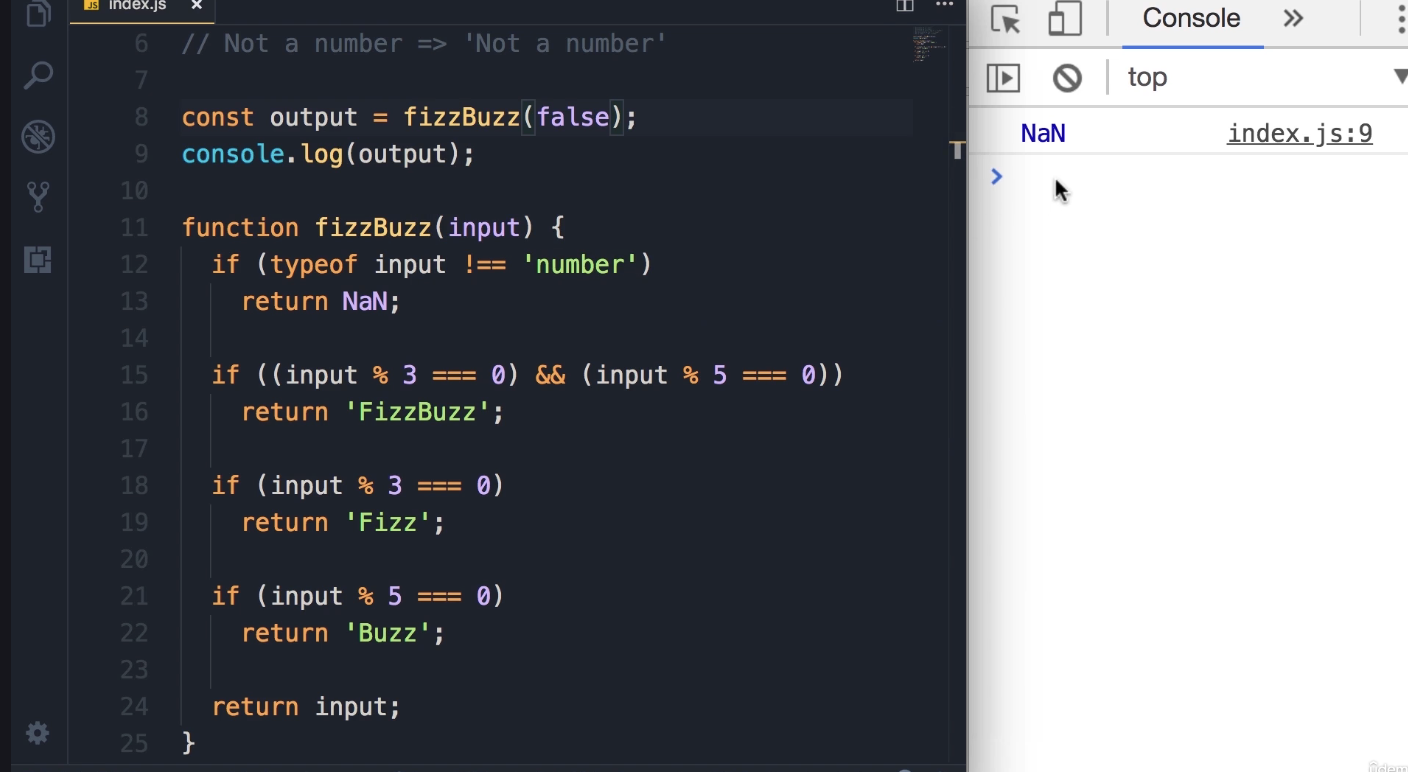Open the Search view in activity bar
This screenshot has height=772, width=1408.
pyautogui.click(x=37, y=76)
